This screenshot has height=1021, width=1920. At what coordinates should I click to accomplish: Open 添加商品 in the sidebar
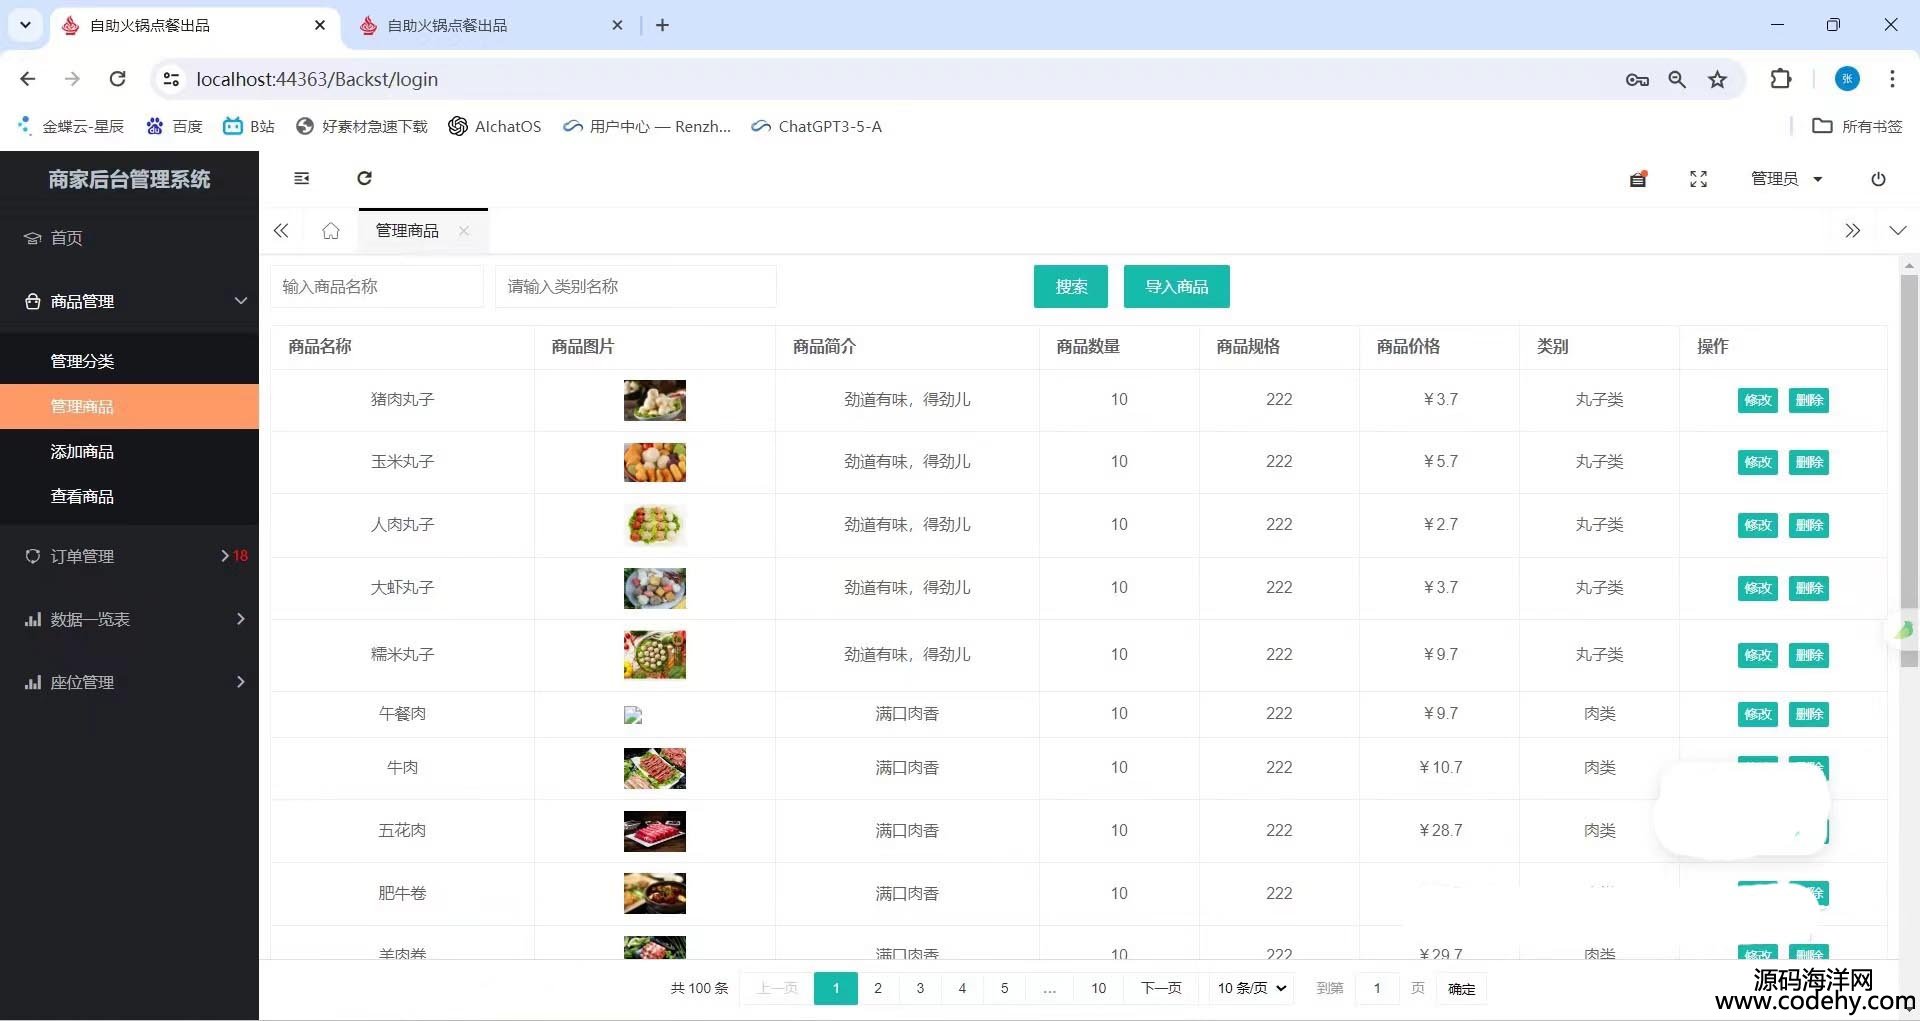click(x=129, y=451)
